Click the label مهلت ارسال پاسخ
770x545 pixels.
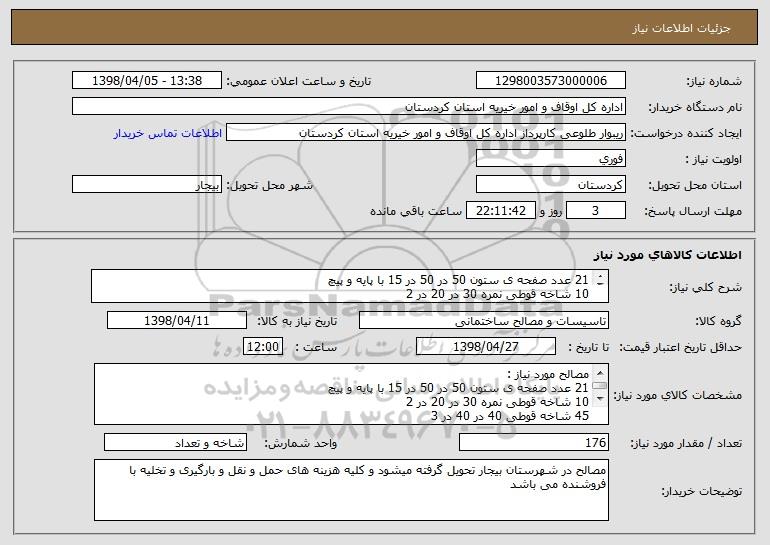tap(693, 212)
